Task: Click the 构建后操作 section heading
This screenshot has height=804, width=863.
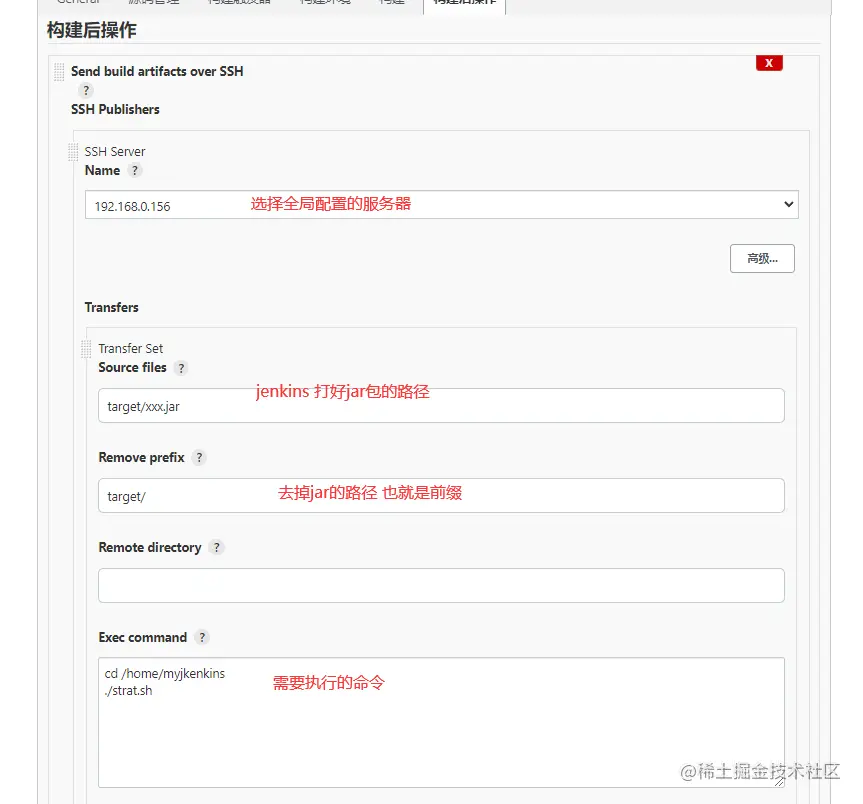Action: coord(91,30)
